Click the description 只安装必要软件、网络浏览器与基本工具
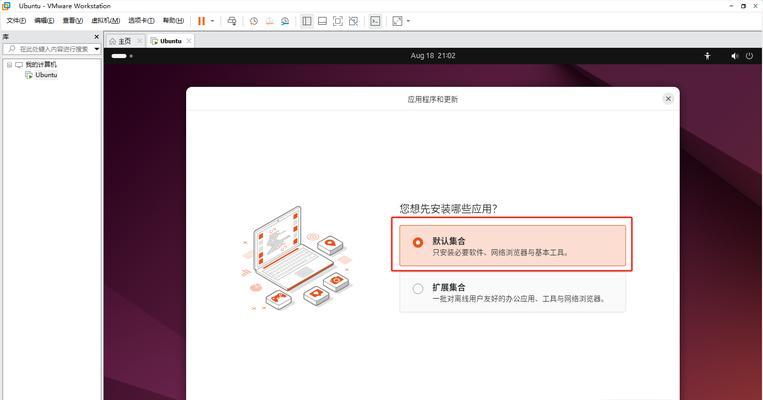This screenshot has width=763, height=400. tap(501, 253)
